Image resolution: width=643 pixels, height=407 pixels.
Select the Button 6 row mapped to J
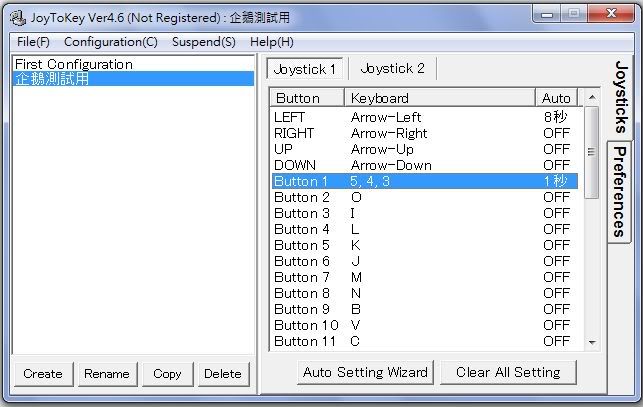[425, 261]
